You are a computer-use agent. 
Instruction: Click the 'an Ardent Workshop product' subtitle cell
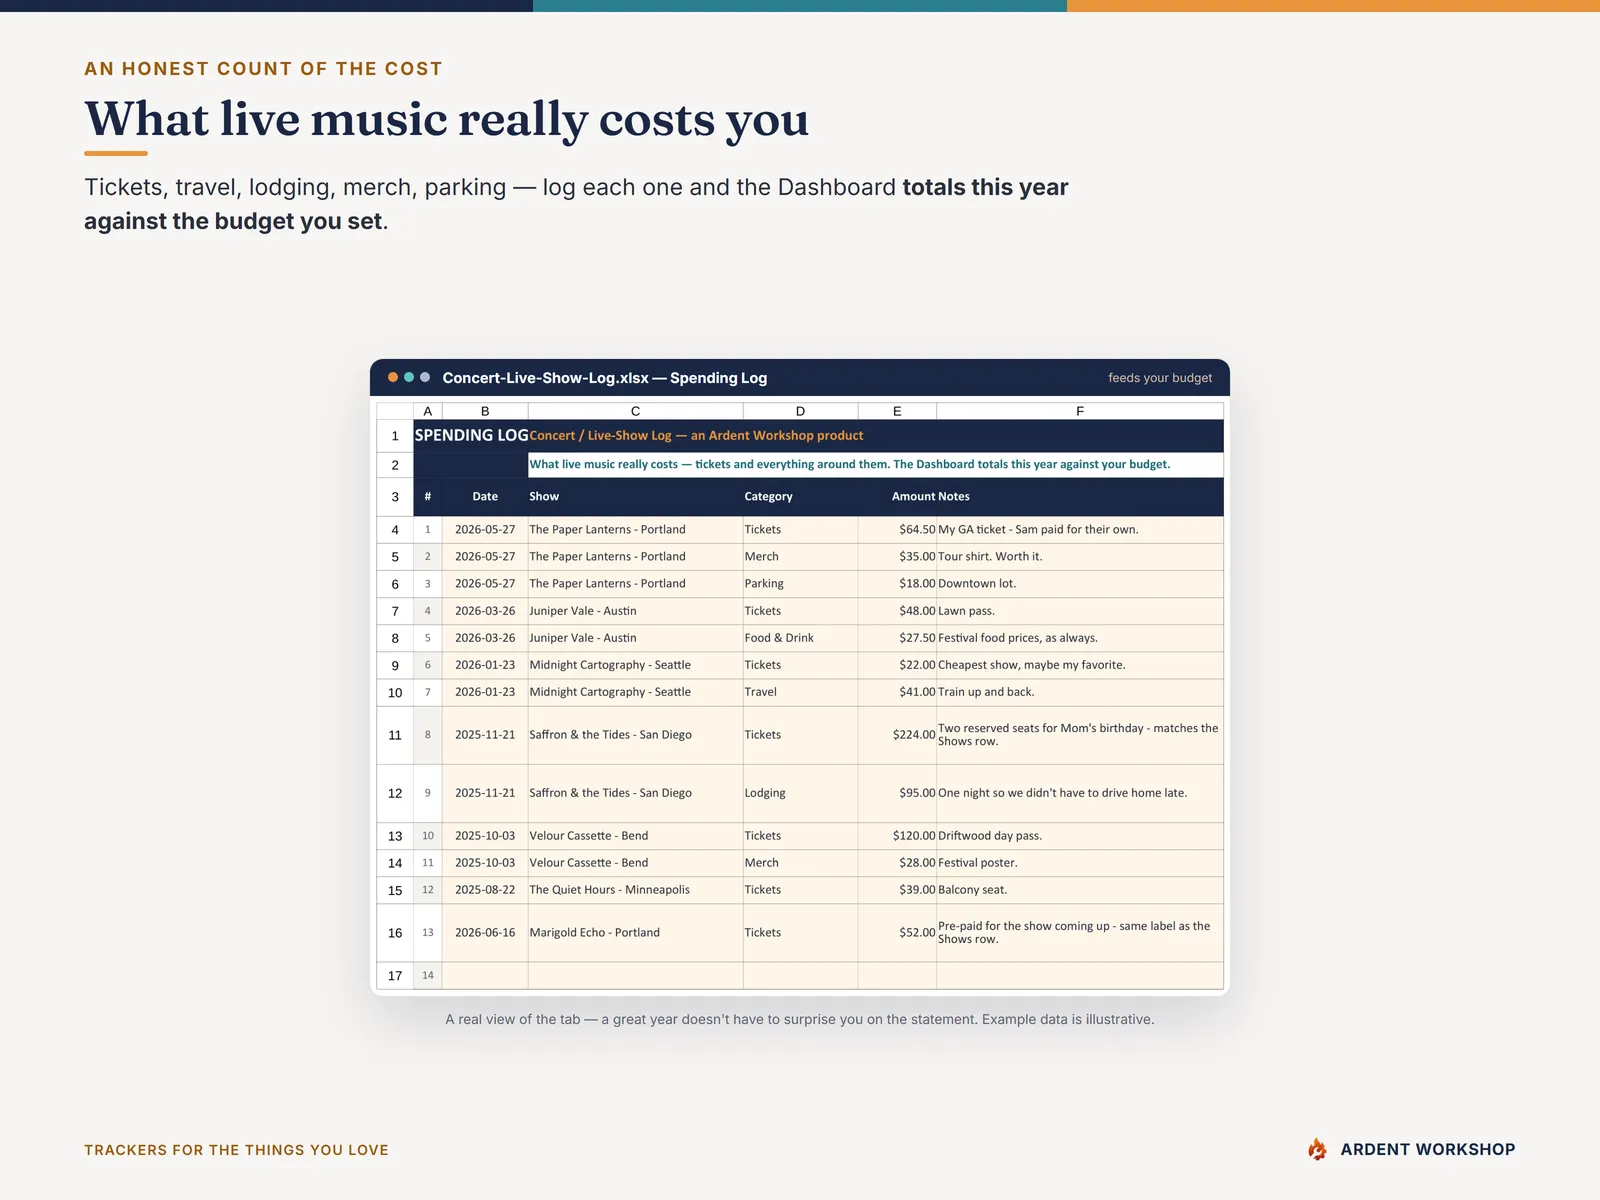click(697, 435)
